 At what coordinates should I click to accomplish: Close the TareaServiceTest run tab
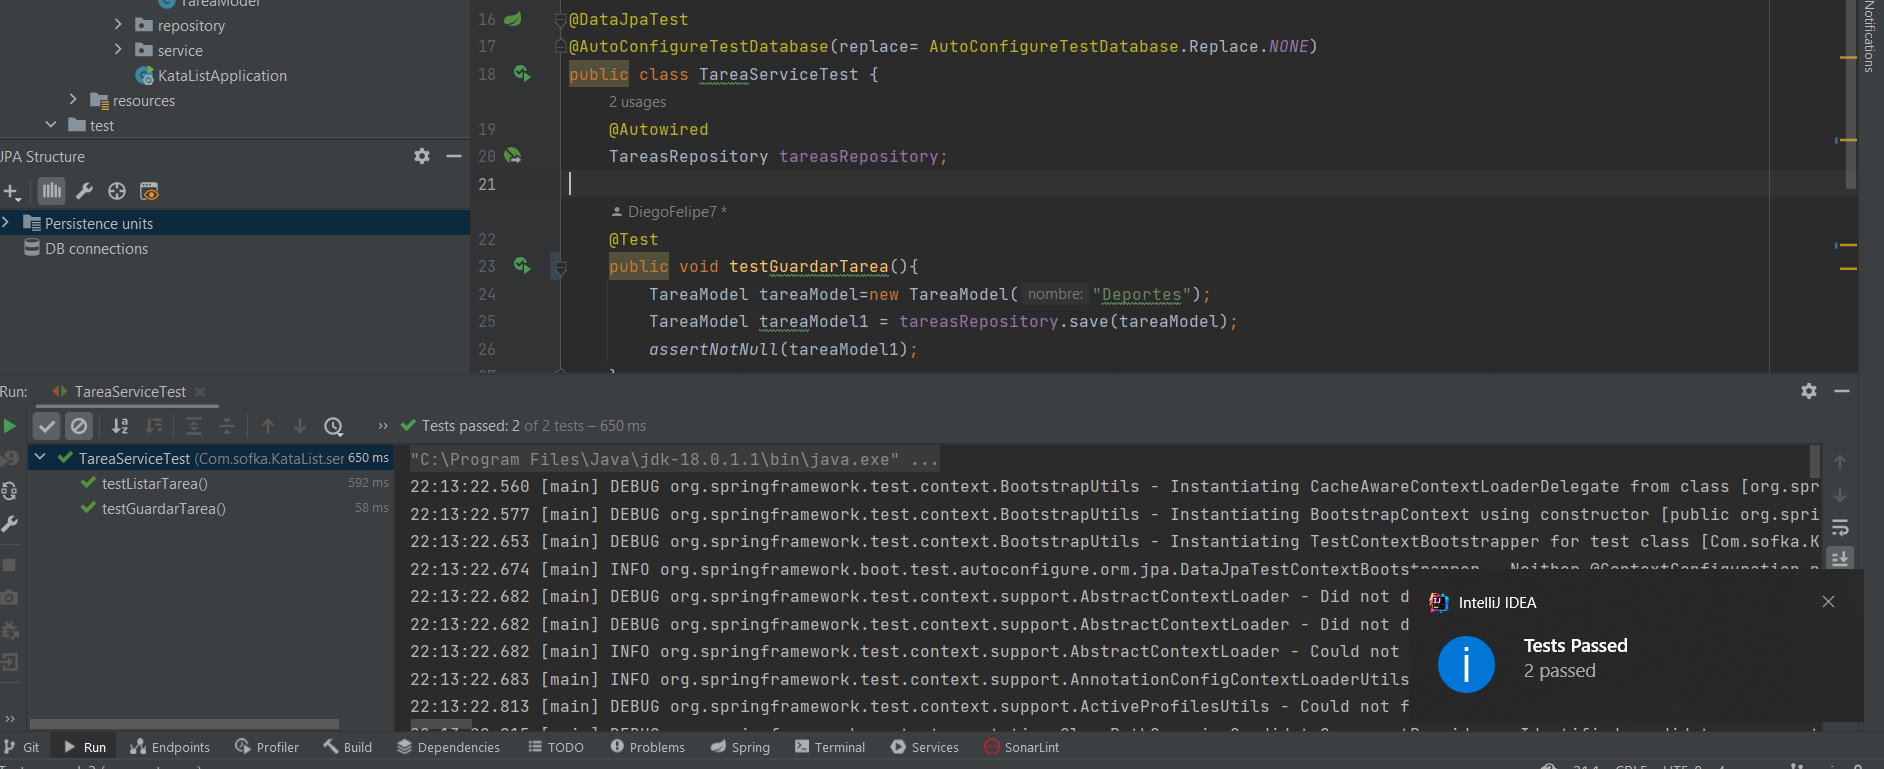click(200, 392)
